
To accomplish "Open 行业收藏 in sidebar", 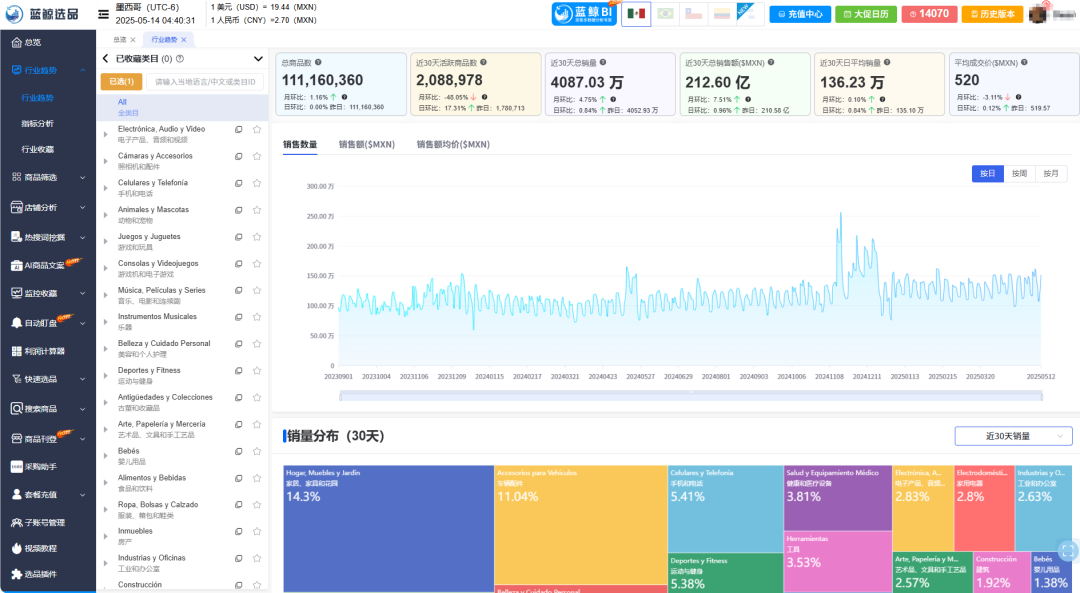I will (37, 149).
